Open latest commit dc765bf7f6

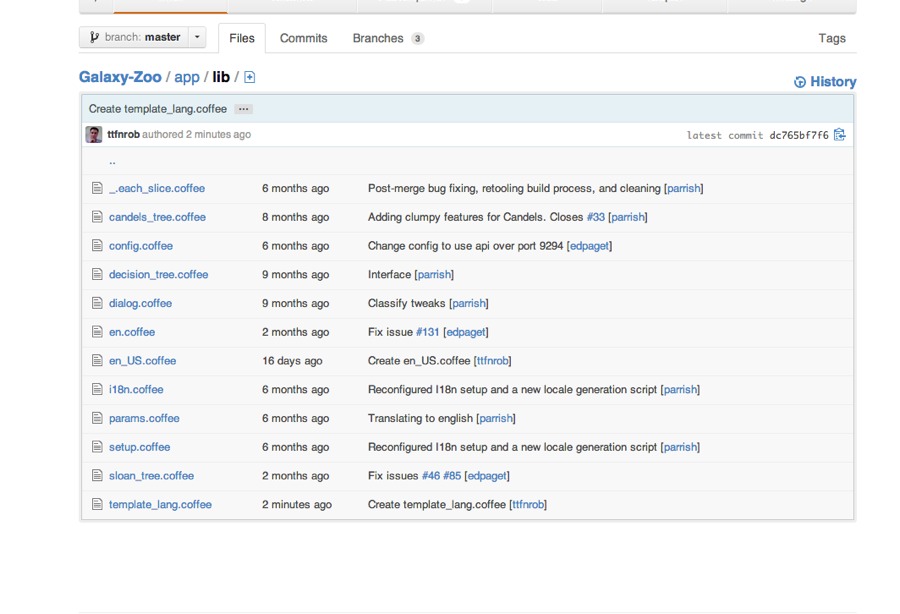point(798,135)
